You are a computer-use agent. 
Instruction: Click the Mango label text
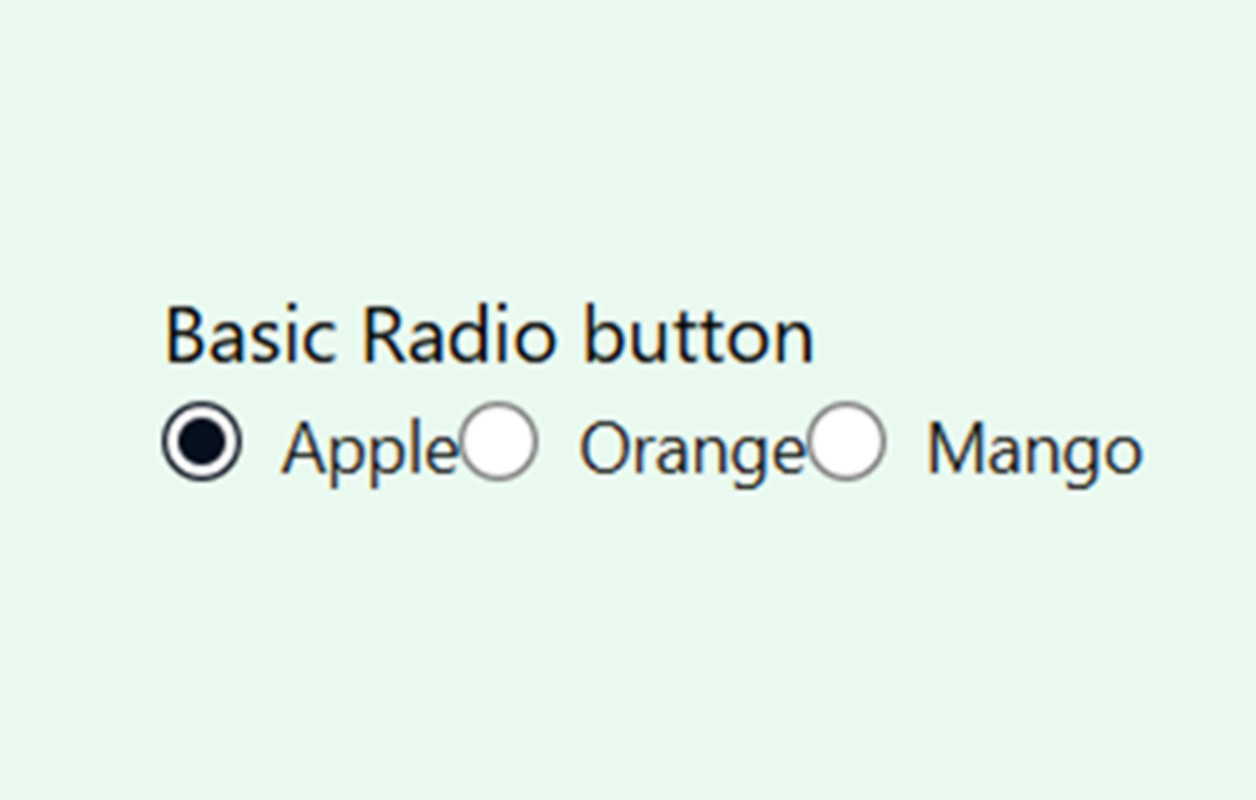pos(1034,450)
